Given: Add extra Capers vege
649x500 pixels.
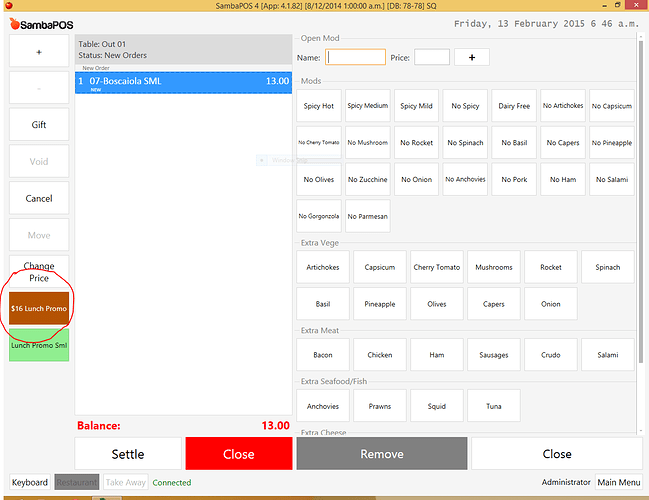Looking at the screenshot, I should coord(494,304).
